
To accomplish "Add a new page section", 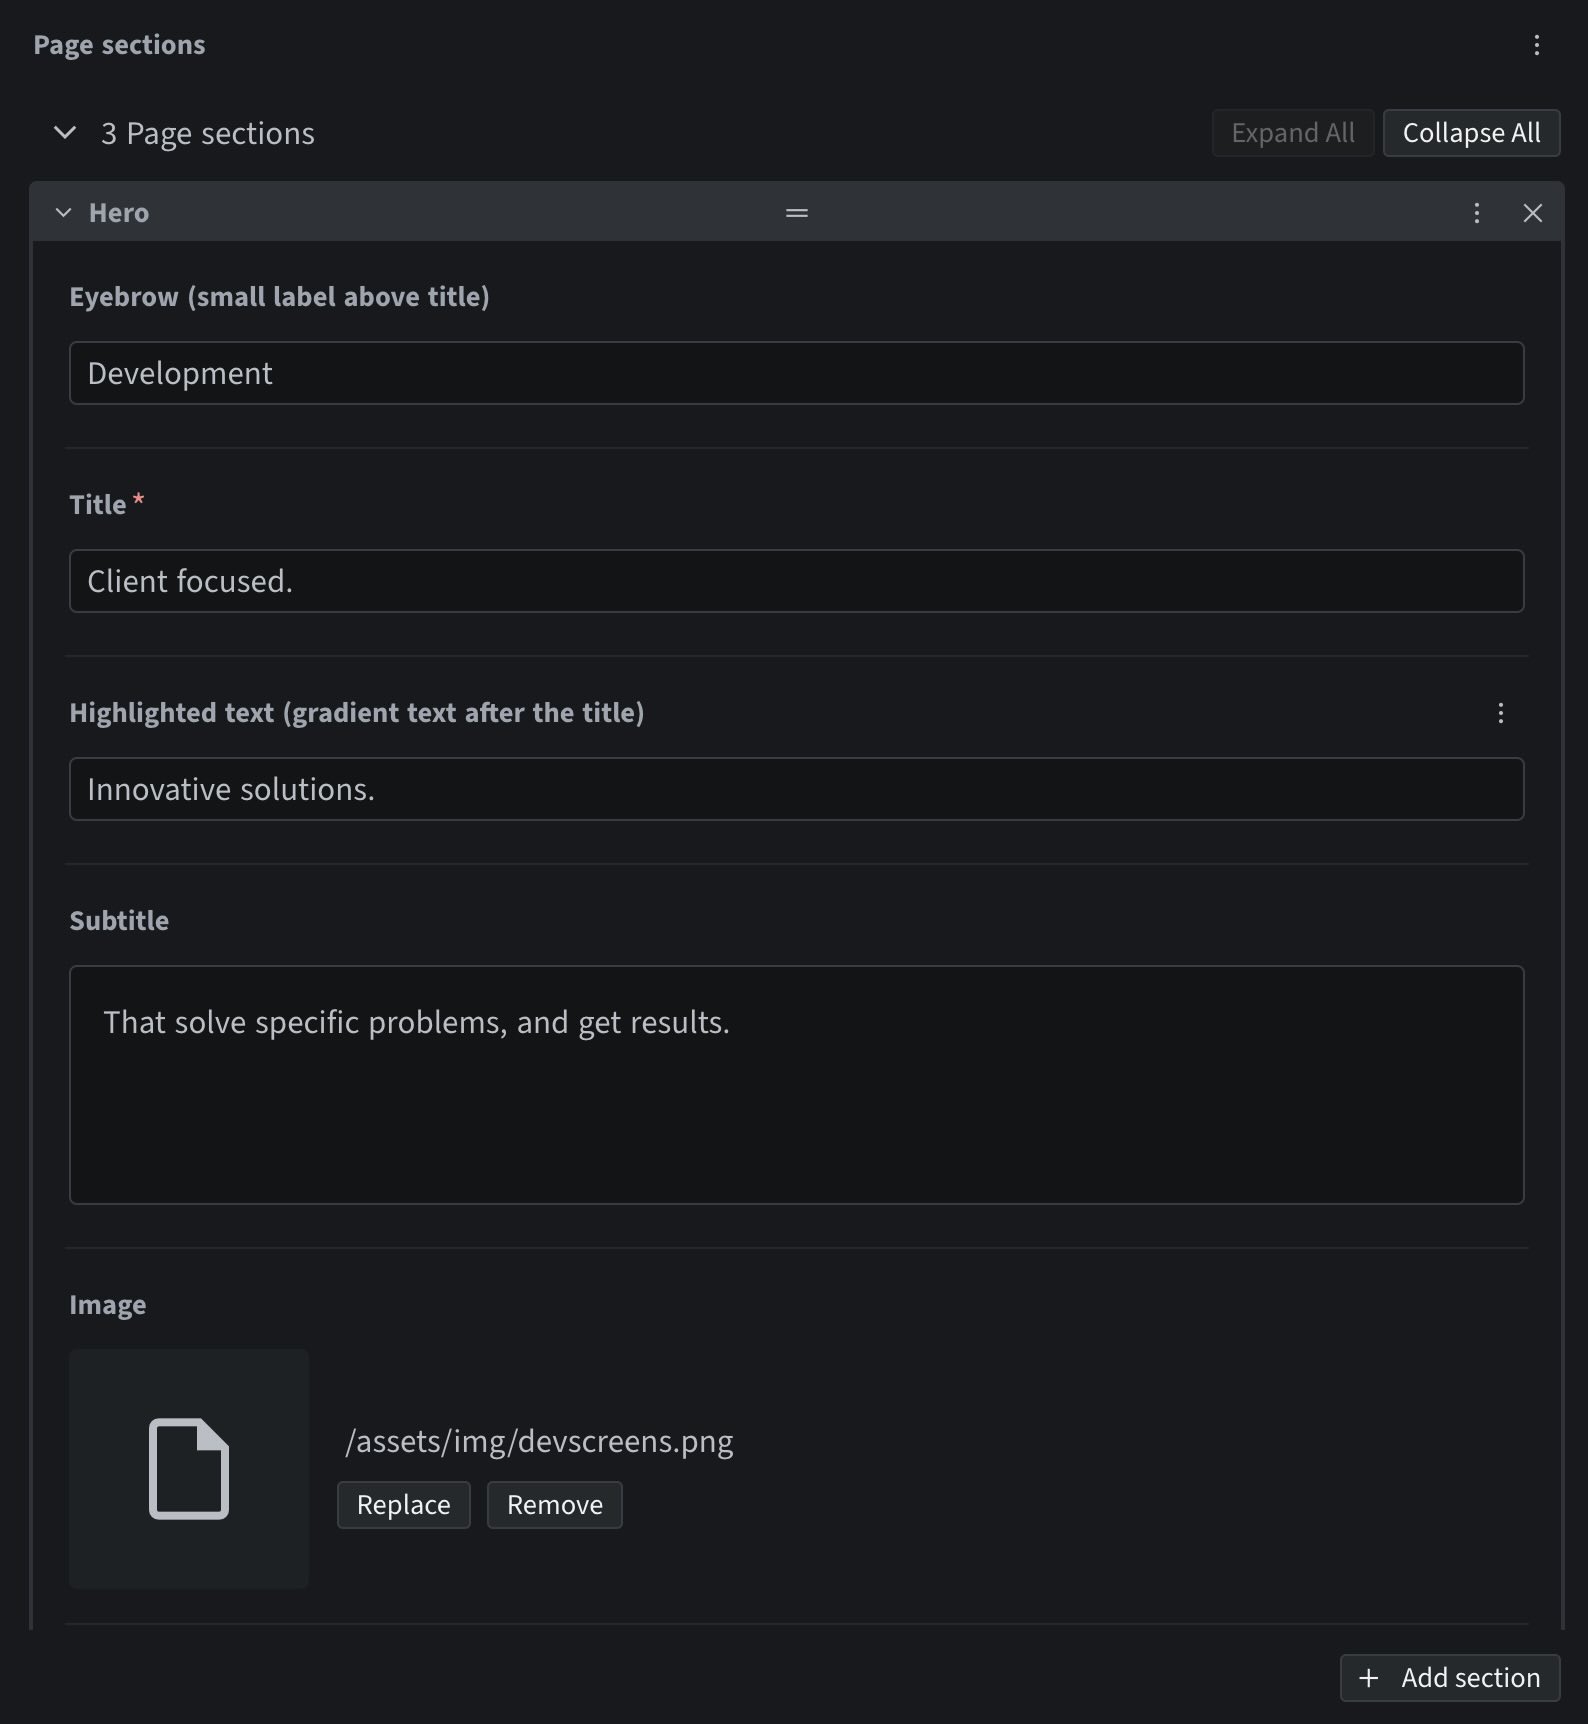I will [1450, 1678].
